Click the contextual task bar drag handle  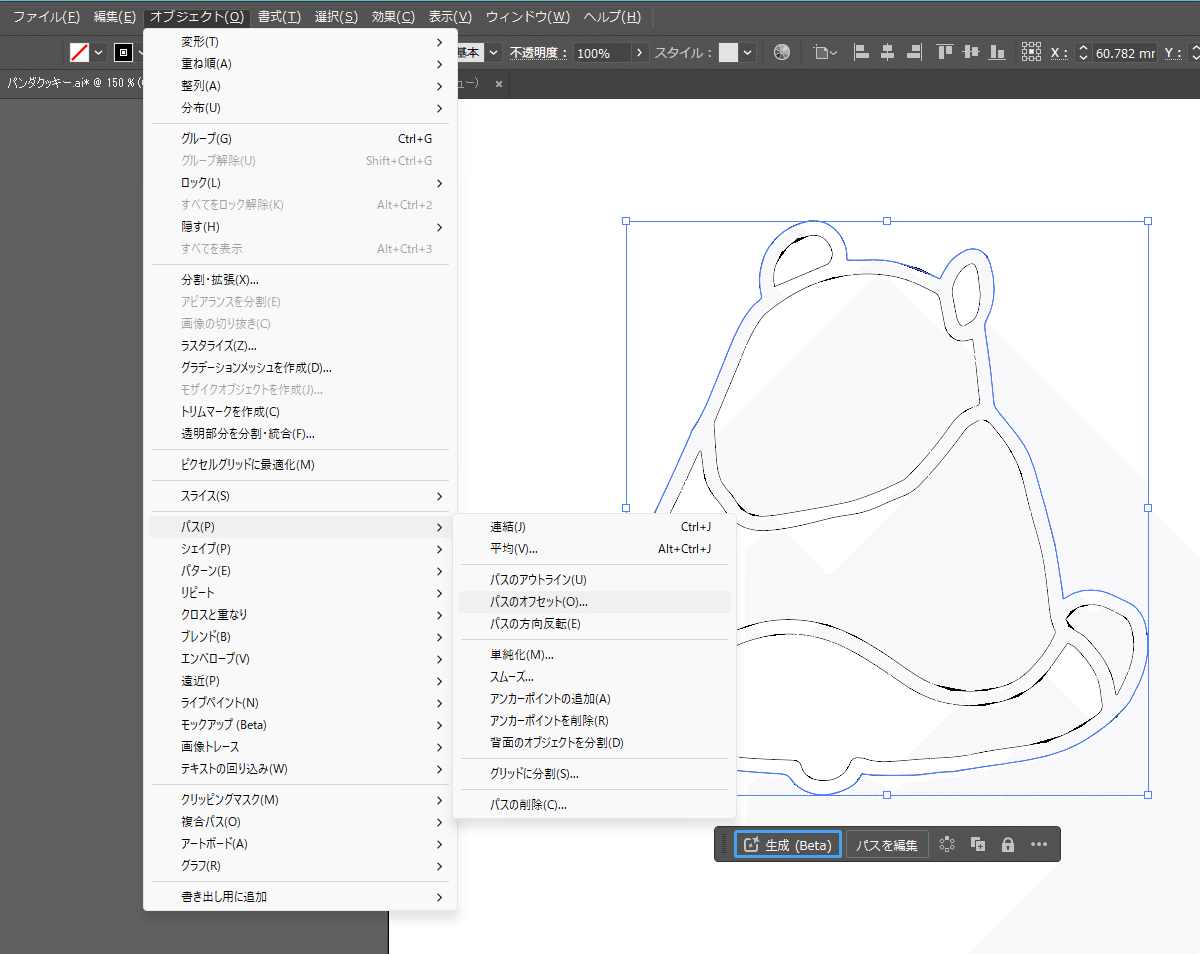point(724,845)
